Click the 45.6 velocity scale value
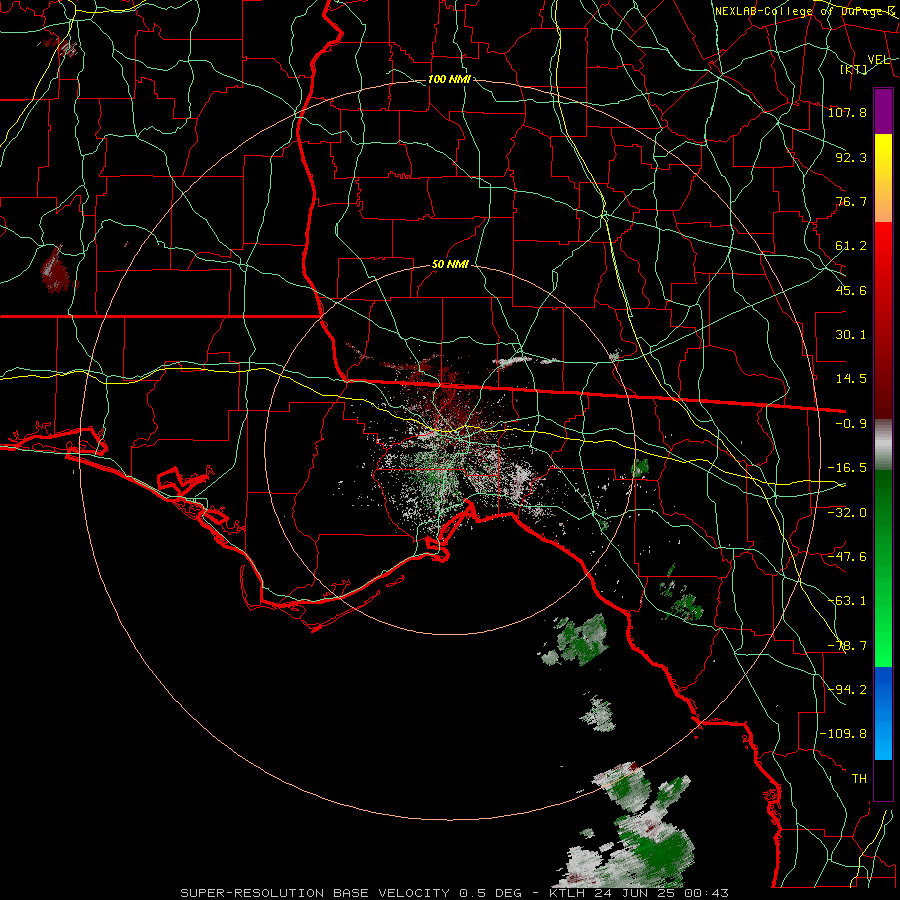This screenshot has width=900, height=900. [x=851, y=290]
